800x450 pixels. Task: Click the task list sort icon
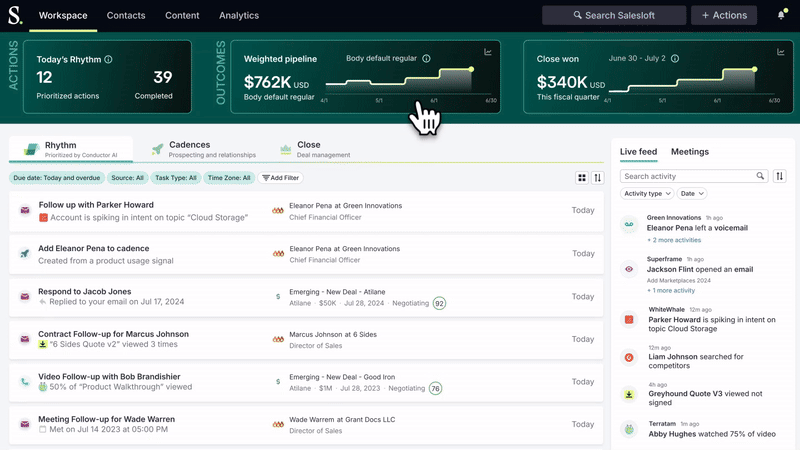pyautogui.click(x=597, y=178)
